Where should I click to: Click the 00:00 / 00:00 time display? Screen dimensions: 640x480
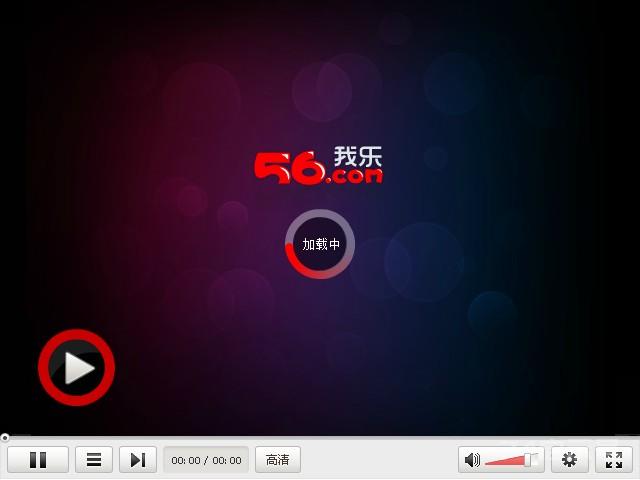point(206,460)
